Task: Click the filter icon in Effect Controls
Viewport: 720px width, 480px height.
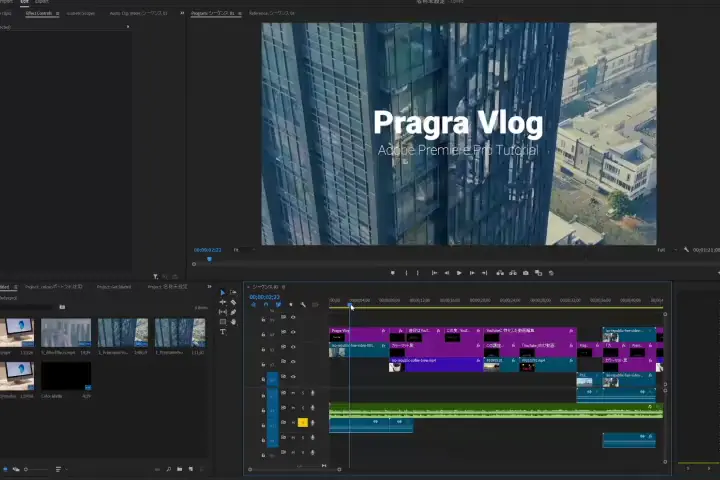Action: click(156, 277)
